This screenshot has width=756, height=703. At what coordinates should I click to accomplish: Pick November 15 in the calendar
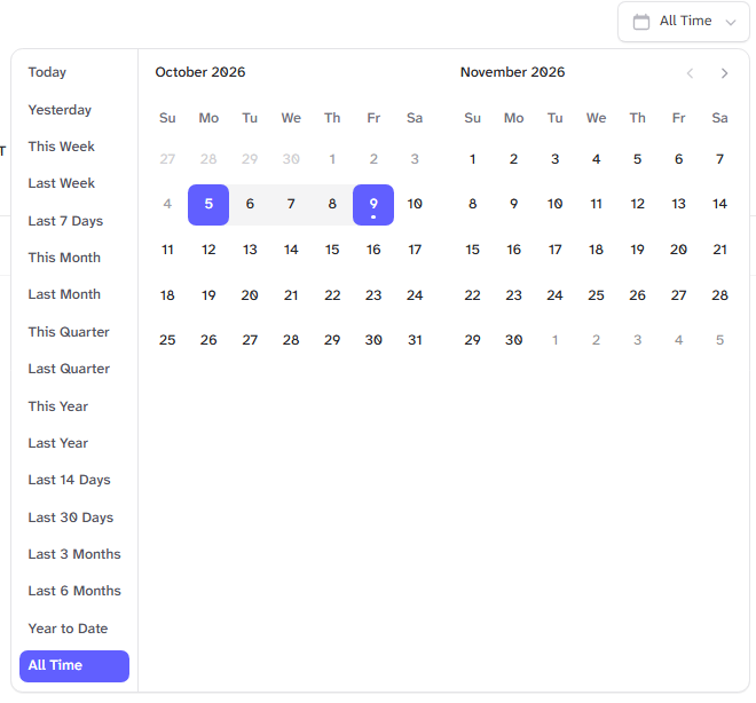[472, 249]
